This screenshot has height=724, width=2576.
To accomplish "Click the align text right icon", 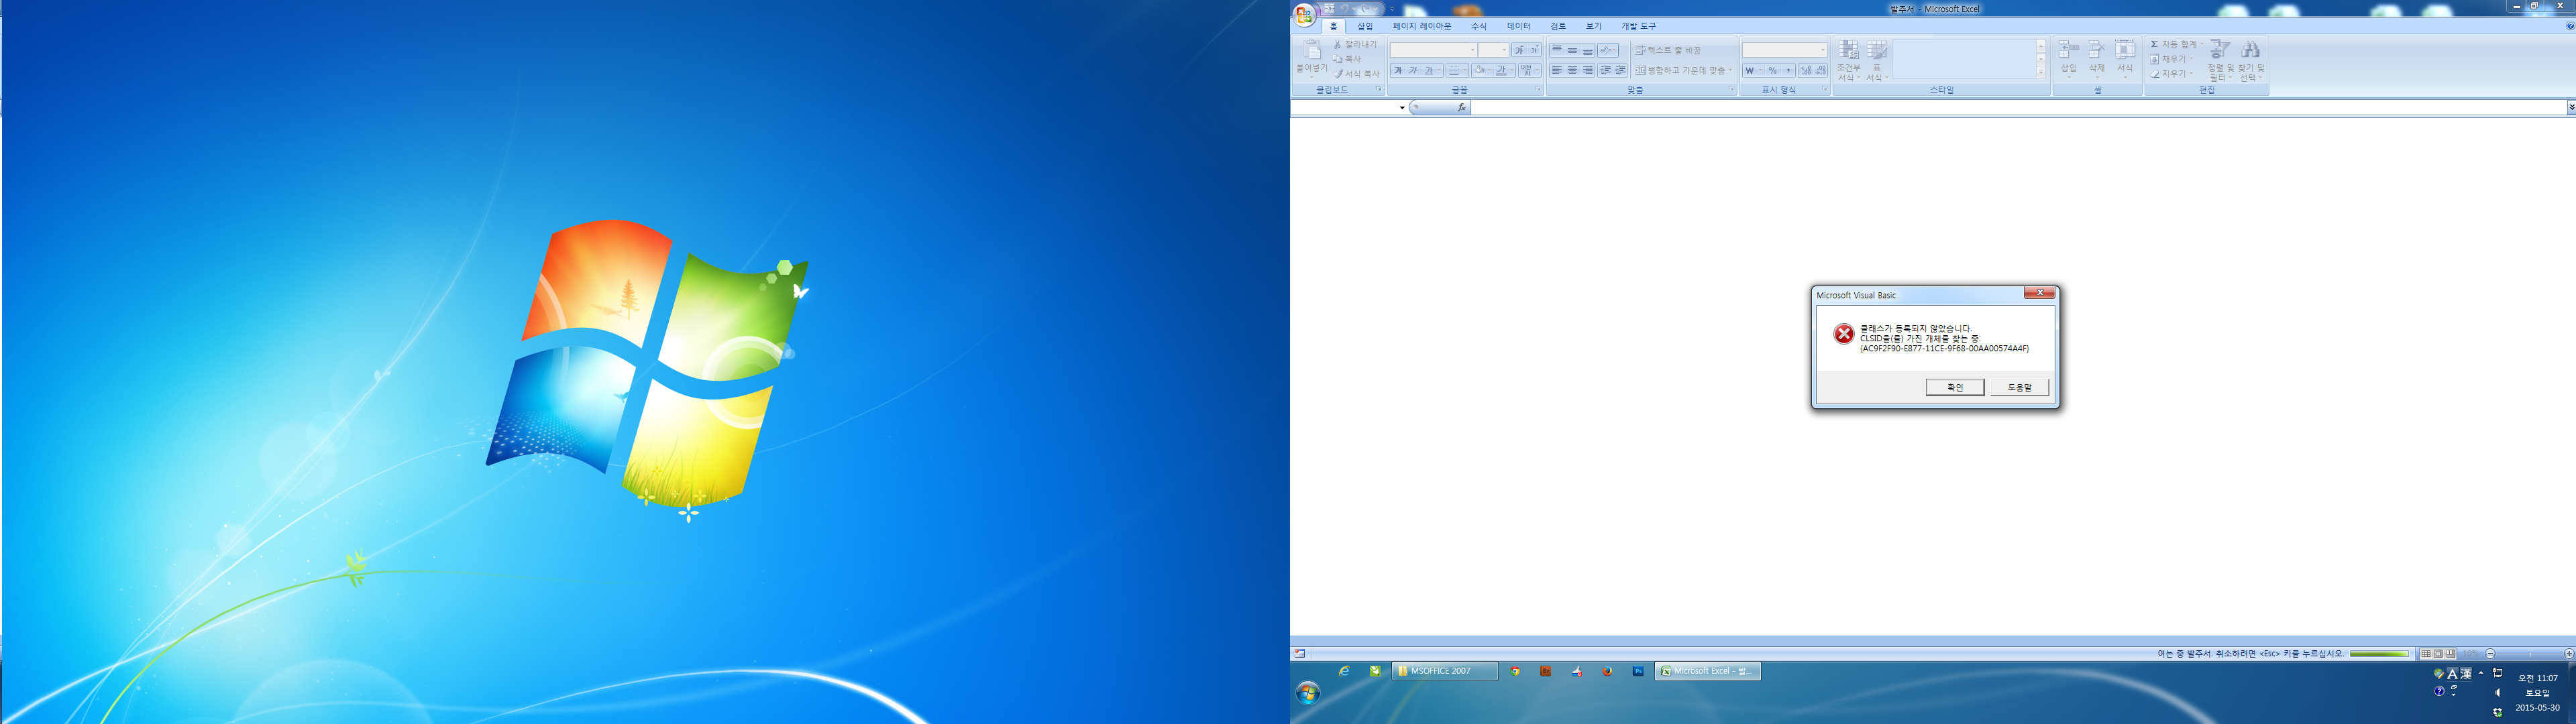I will click(1587, 70).
